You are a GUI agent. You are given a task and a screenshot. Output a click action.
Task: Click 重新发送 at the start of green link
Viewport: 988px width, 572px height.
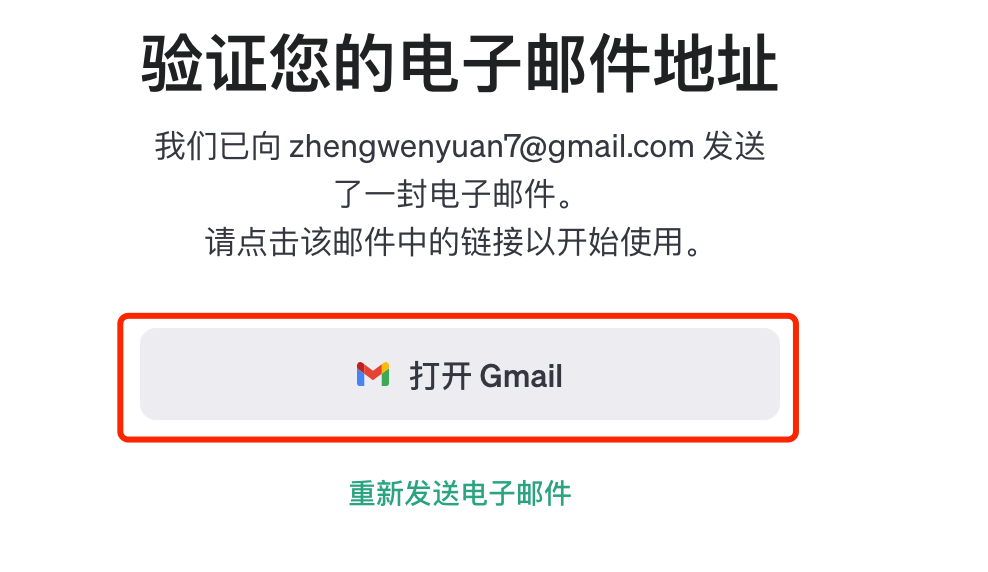point(404,493)
